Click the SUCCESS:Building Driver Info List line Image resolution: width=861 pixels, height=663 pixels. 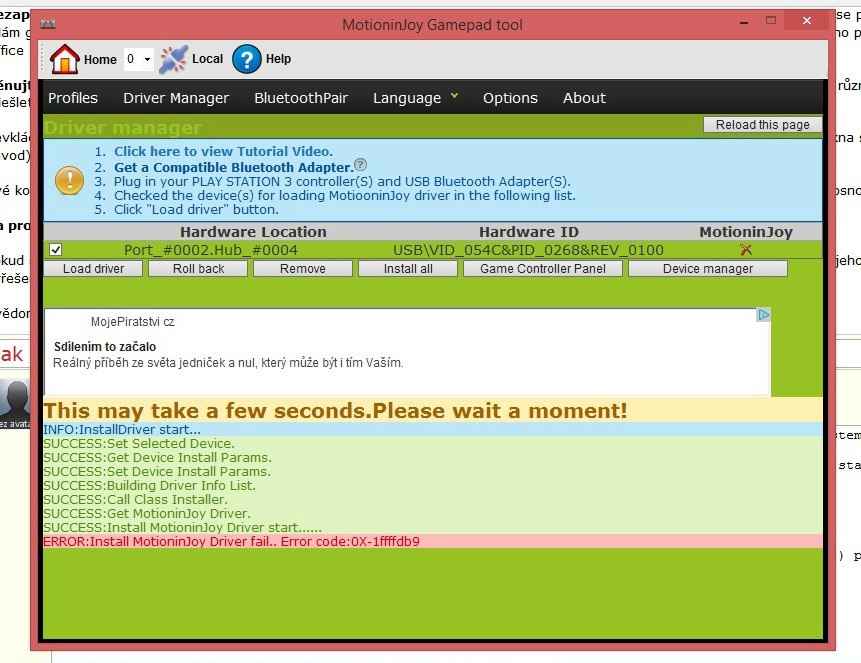click(433, 485)
